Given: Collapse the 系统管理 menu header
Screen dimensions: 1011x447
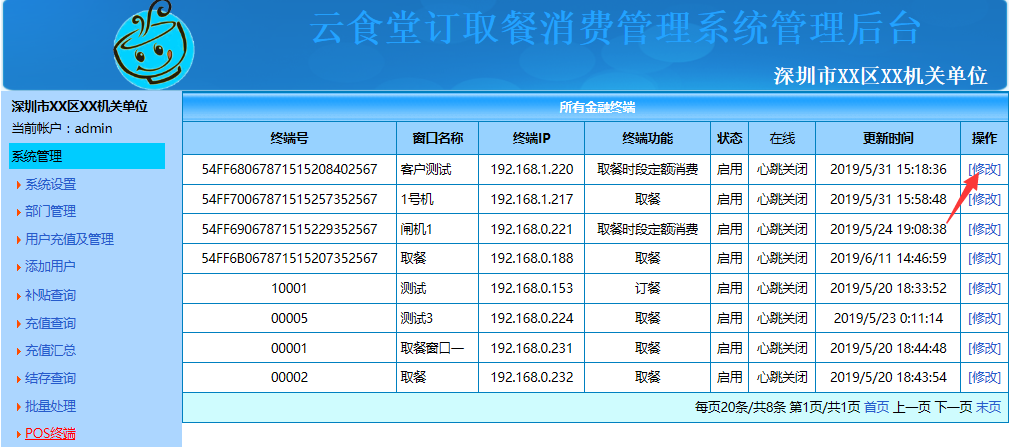Looking at the screenshot, I should click(x=86, y=156).
